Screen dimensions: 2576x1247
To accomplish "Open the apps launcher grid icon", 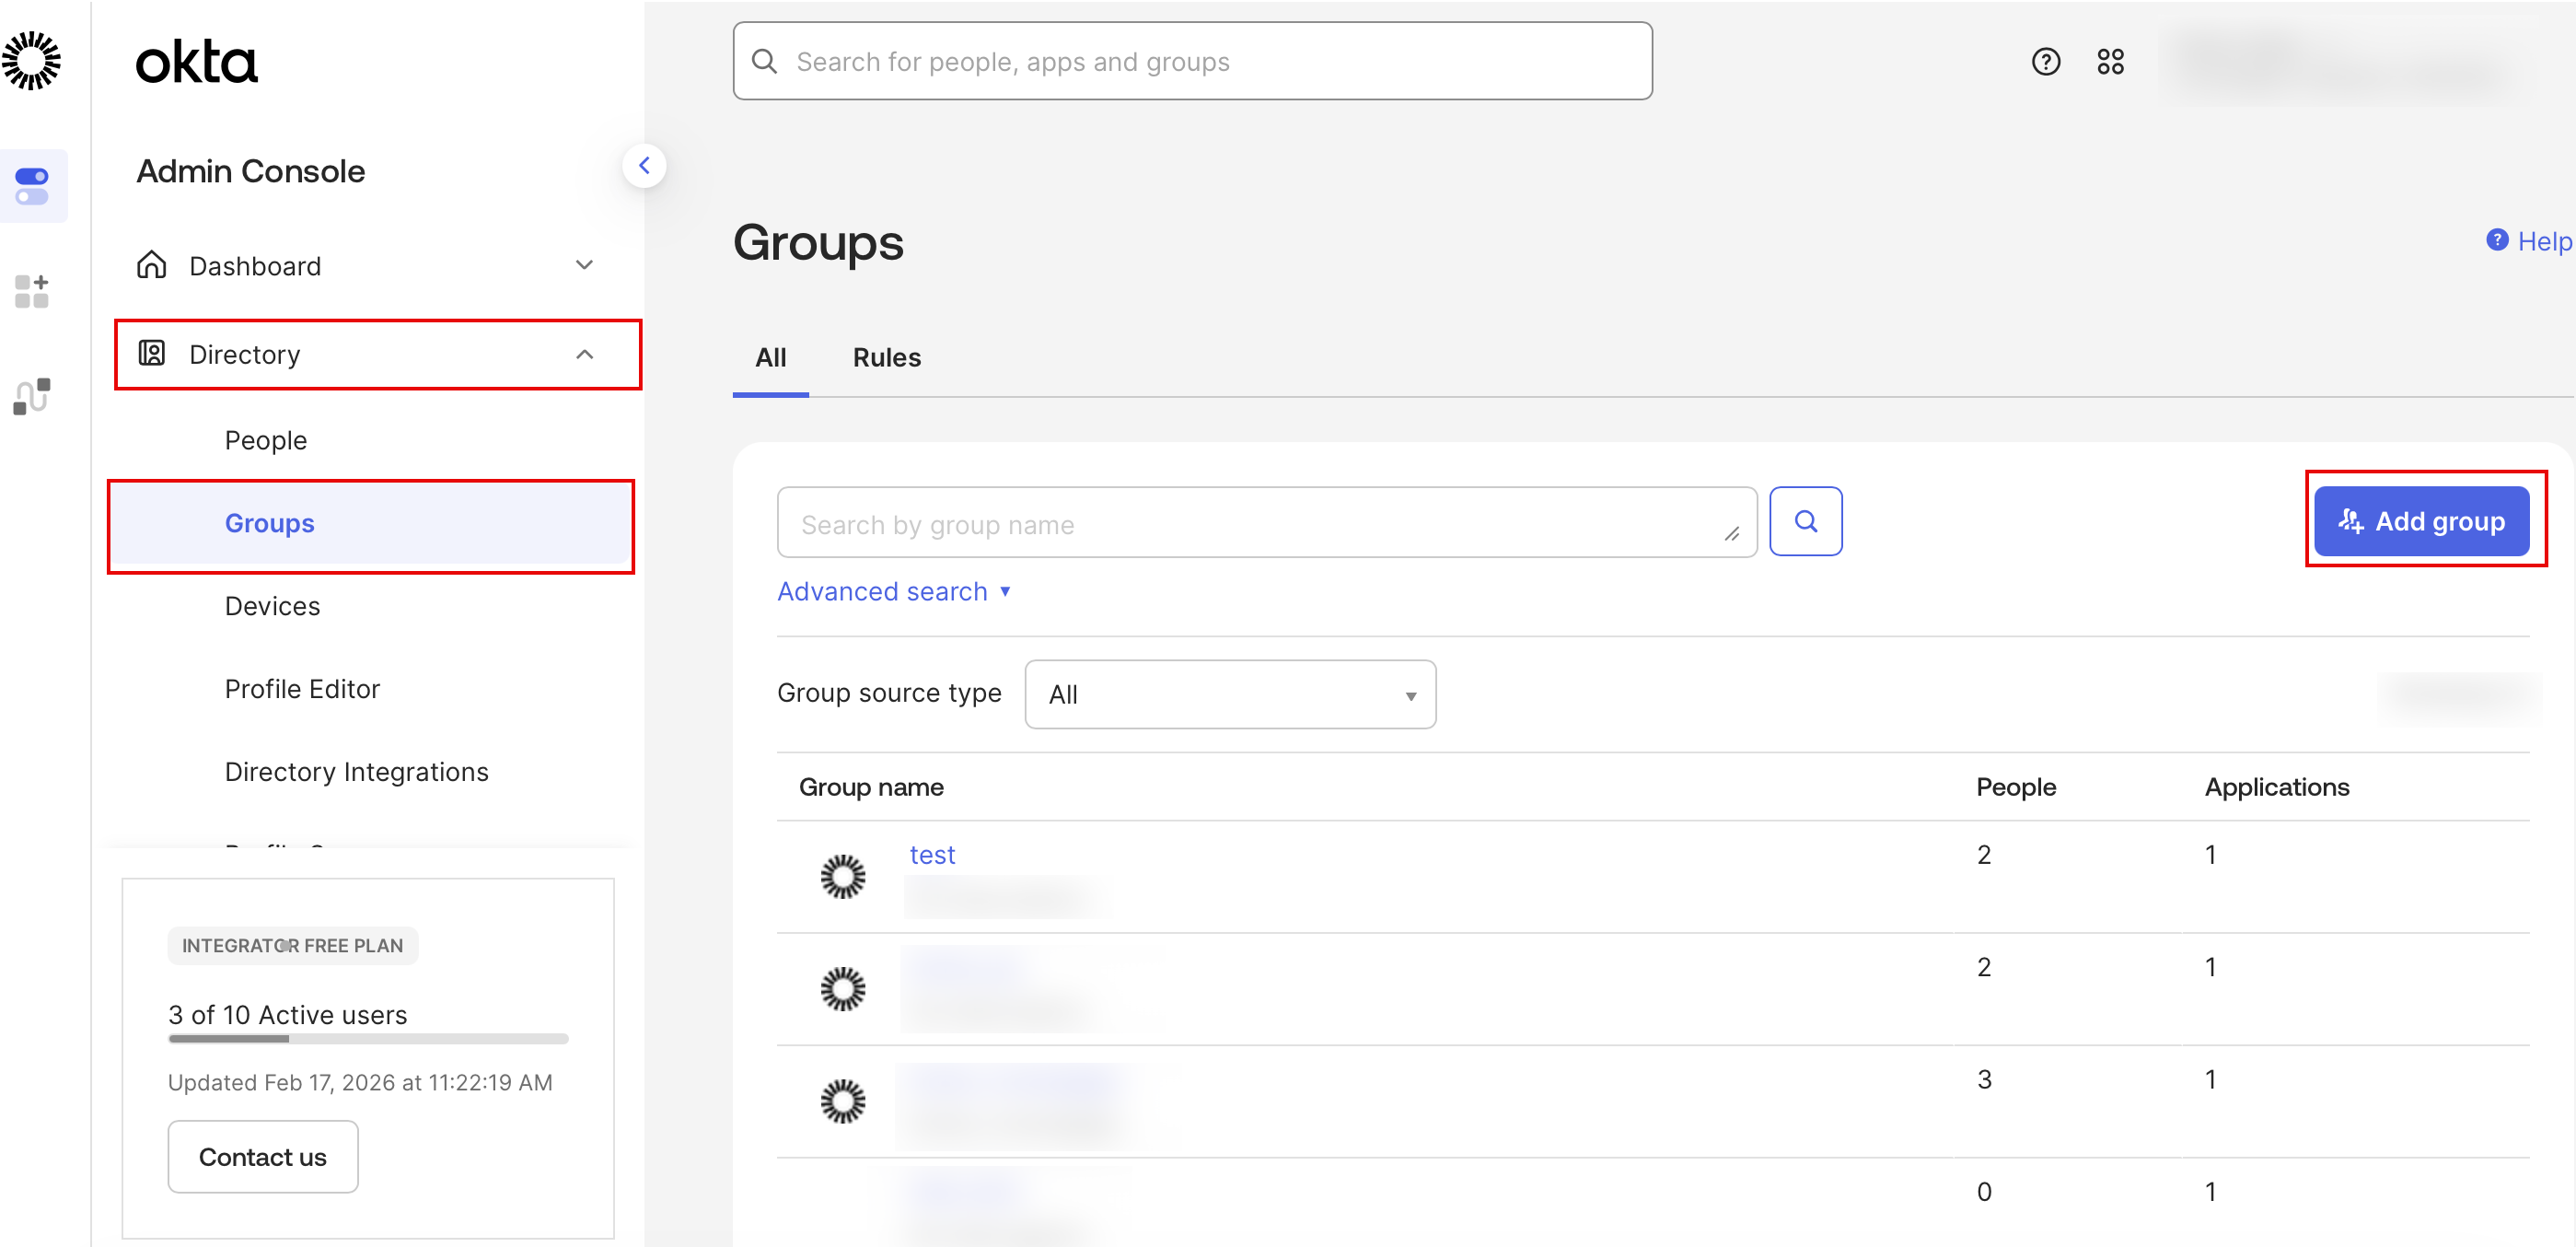I will pos(2110,62).
